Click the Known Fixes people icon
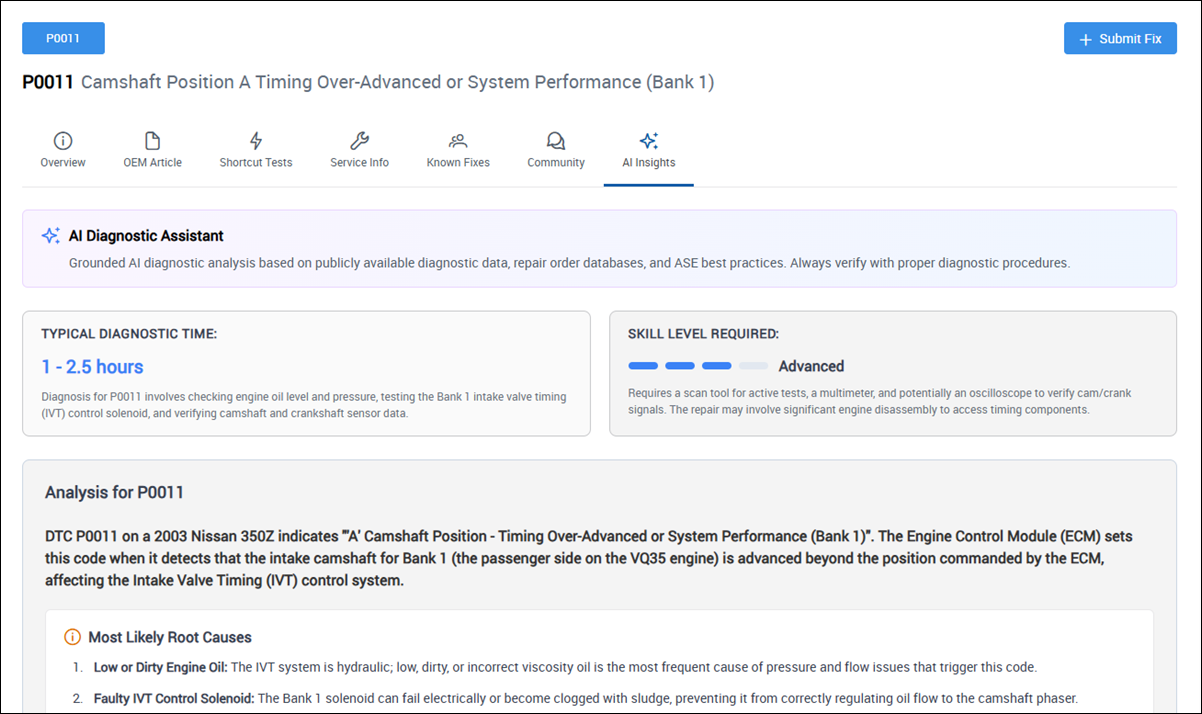This screenshot has width=1202, height=714. tap(458, 140)
